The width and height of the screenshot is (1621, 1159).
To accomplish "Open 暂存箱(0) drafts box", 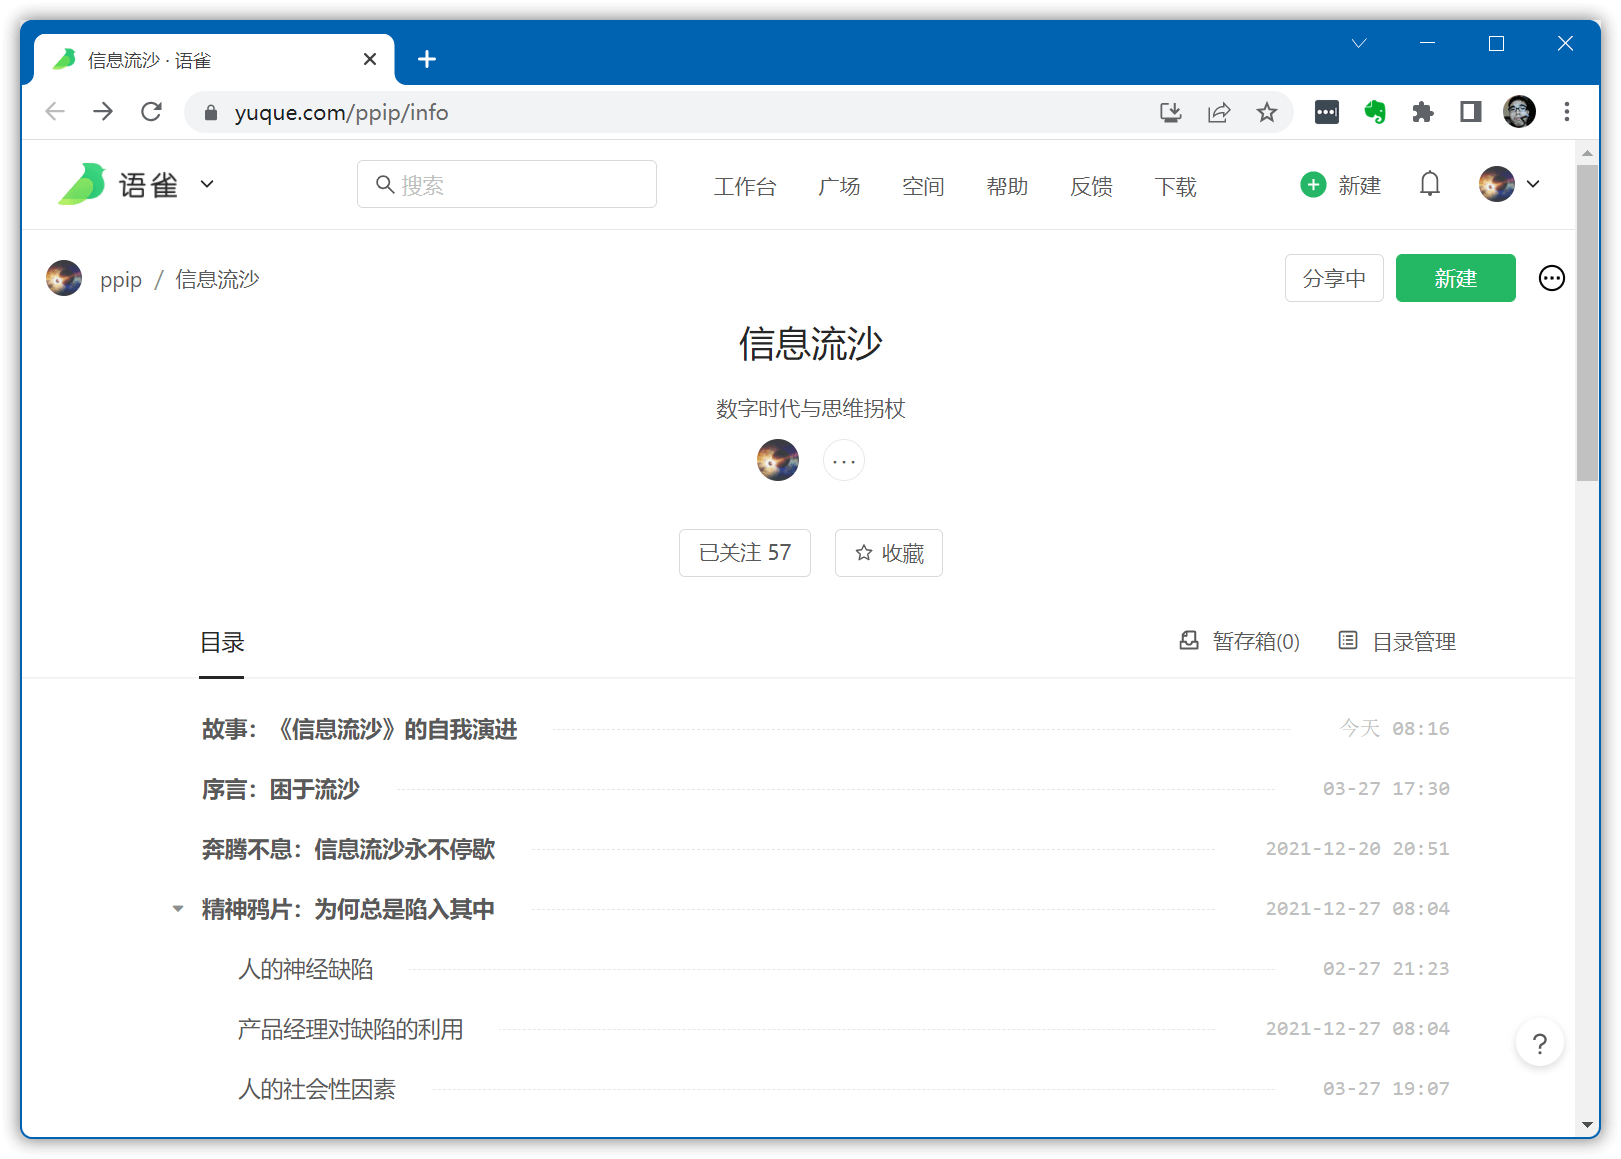I will [1239, 641].
